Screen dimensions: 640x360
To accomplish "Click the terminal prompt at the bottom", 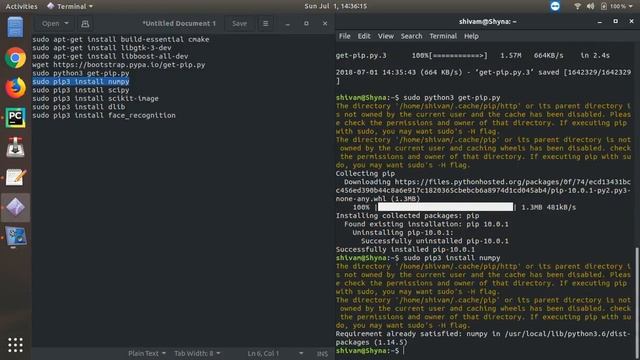I will point(367,351).
